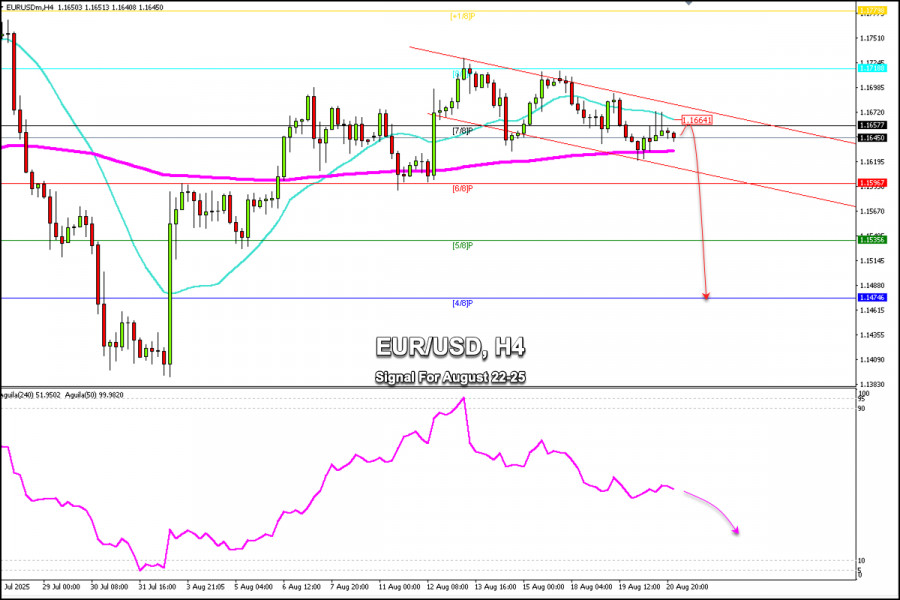
Task: Click the 11 Aug 00:00 time label
Action: click(x=399, y=587)
